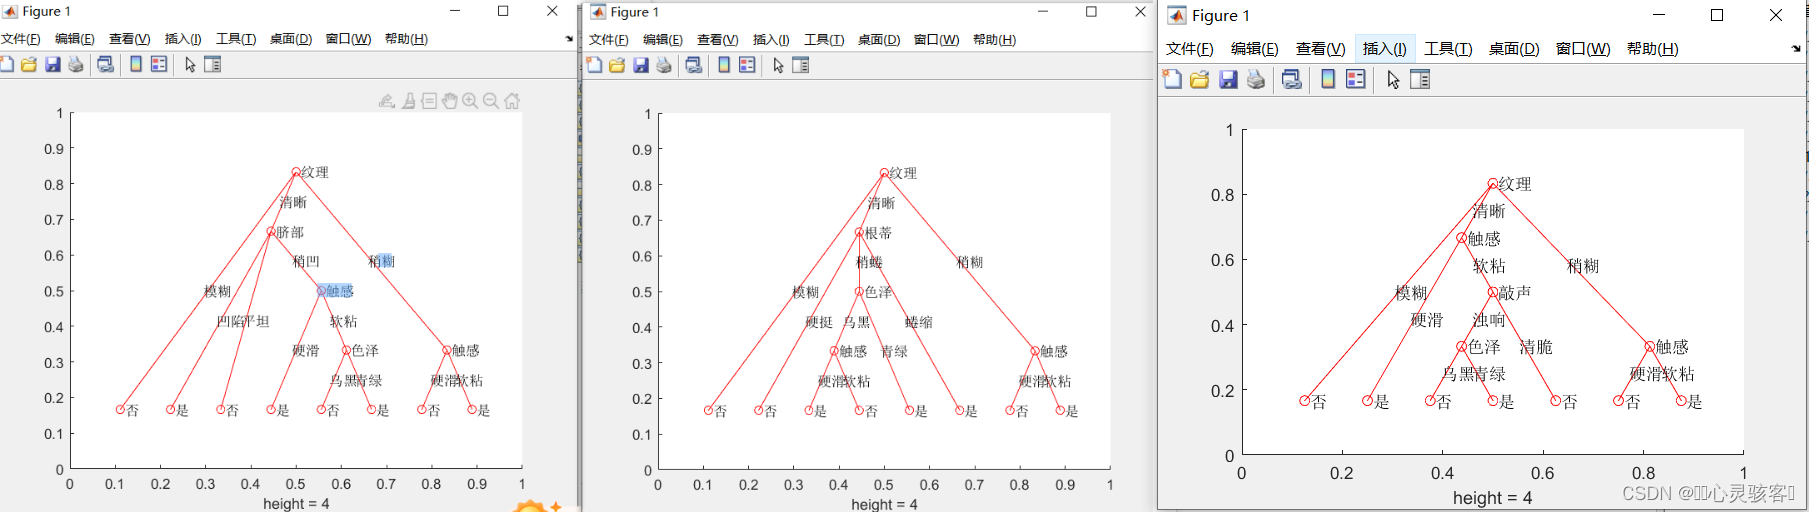Open Property Inspector icon in left Figure window
Viewport: 1809px width, 512px height.
212,64
